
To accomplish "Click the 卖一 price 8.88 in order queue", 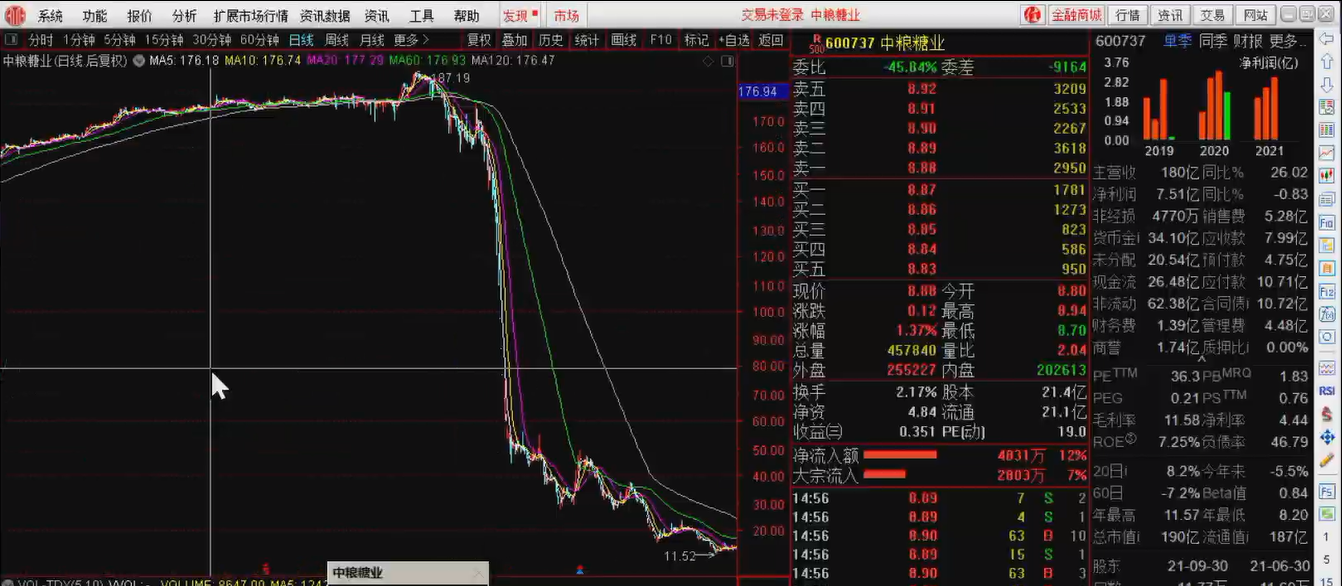I will pyautogui.click(x=921, y=168).
